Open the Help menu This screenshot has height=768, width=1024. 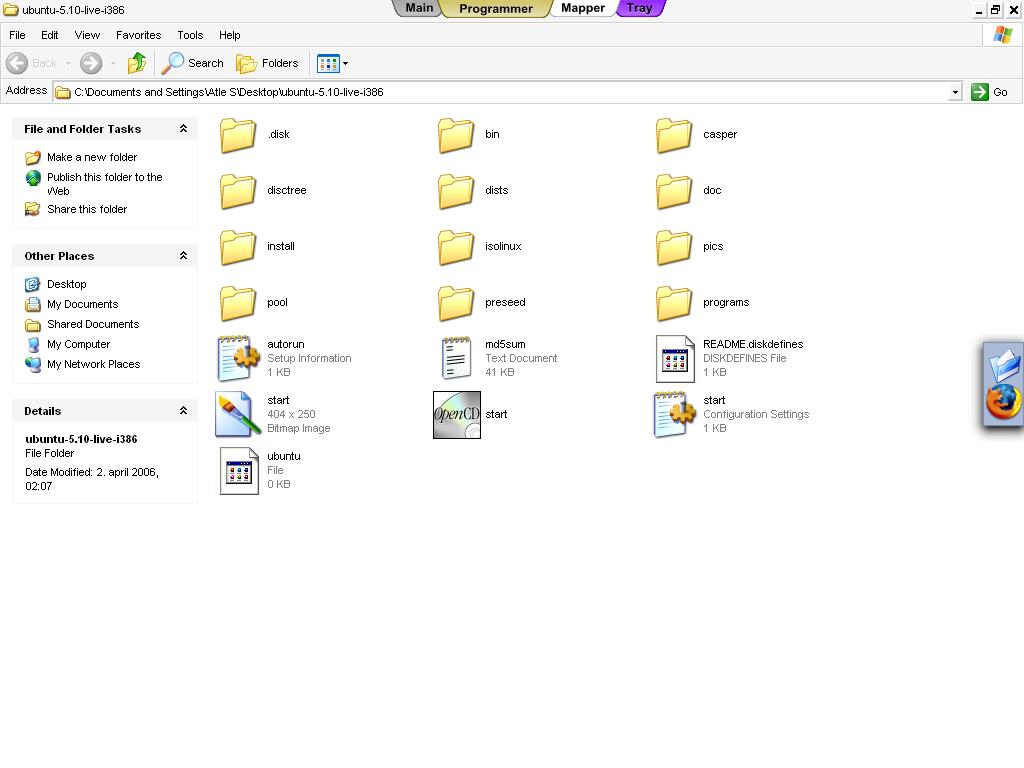pos(229,35)
